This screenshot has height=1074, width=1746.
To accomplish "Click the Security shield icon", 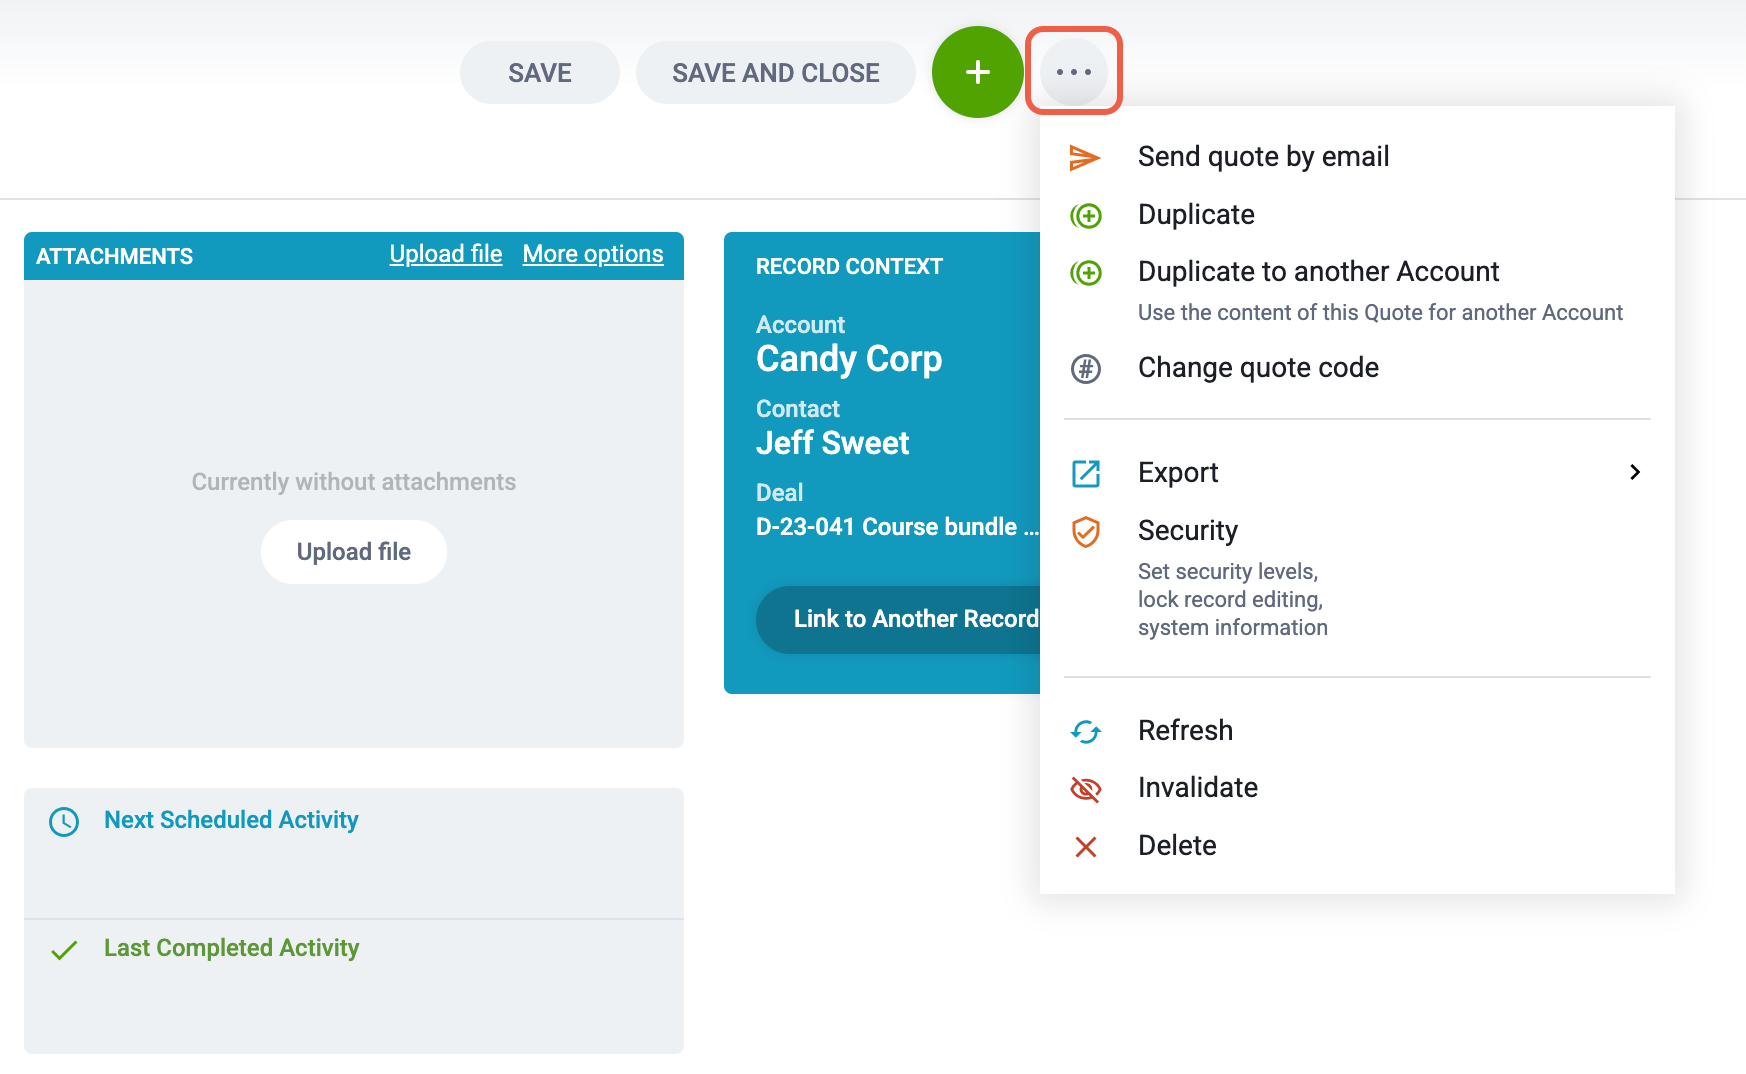I will coord(1086,532).
